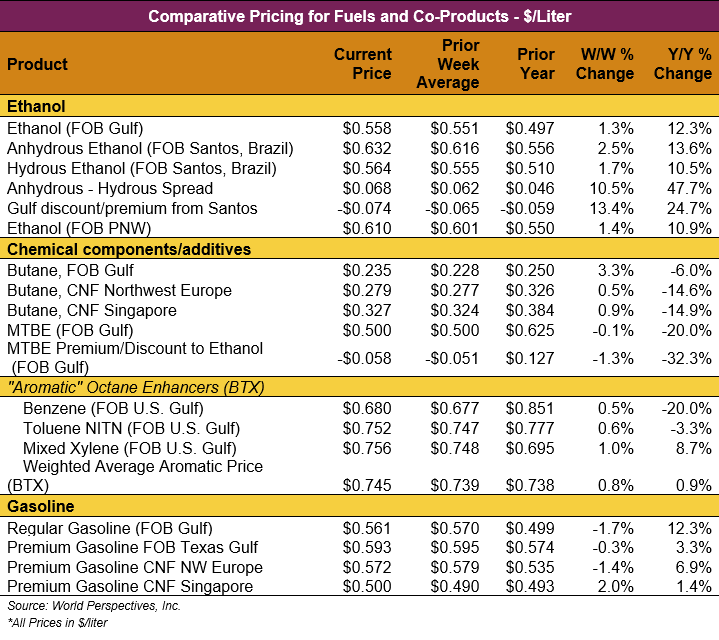719x640 pixels.
Task: Select the 'Premium Gasoline CNF Singapore' label
Action: point(130,587)
